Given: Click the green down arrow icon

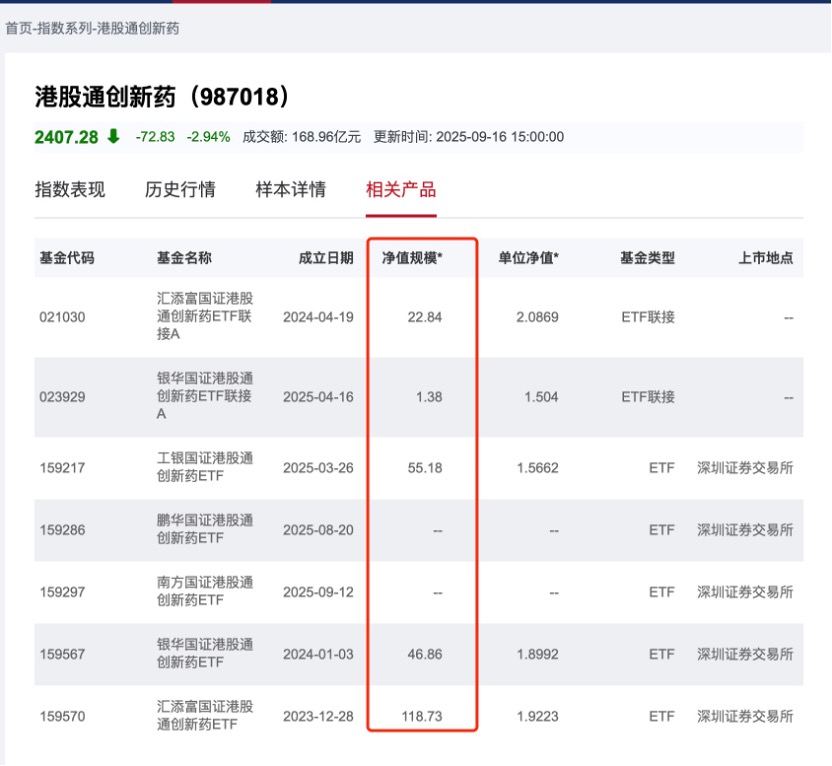Looking at the screenshot, I should click(113, 137).
